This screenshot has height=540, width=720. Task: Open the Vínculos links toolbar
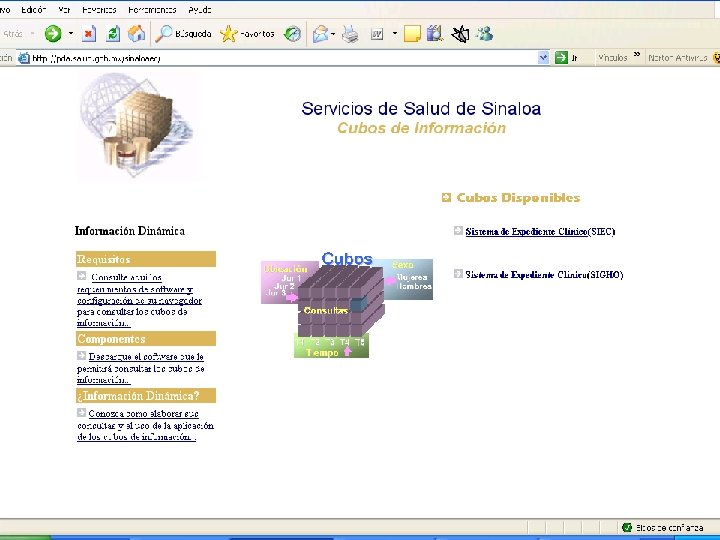[x=613, y=58]
